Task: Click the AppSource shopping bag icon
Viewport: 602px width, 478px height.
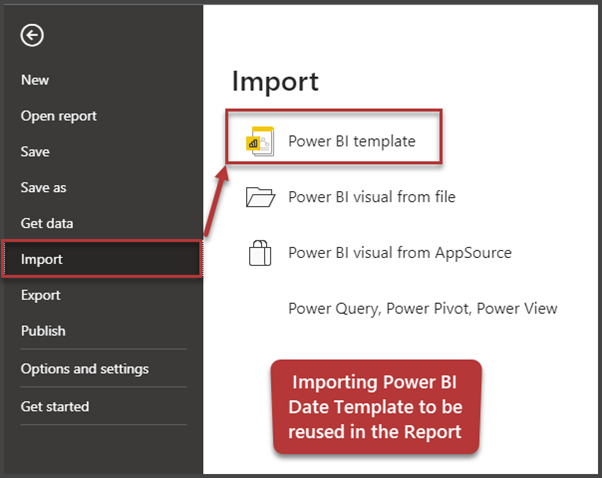Action: pyautogui.click(x=260, y=253)
